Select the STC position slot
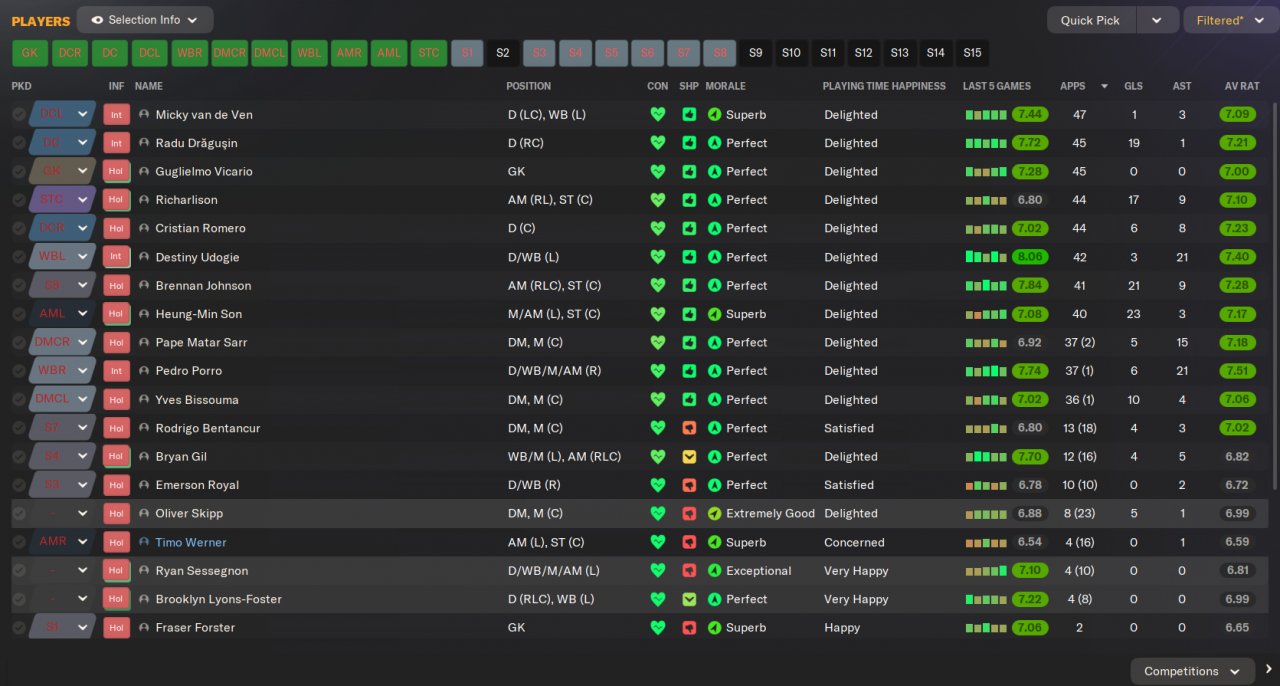Screen dimensions: 1280x686 tap(429, 53)
